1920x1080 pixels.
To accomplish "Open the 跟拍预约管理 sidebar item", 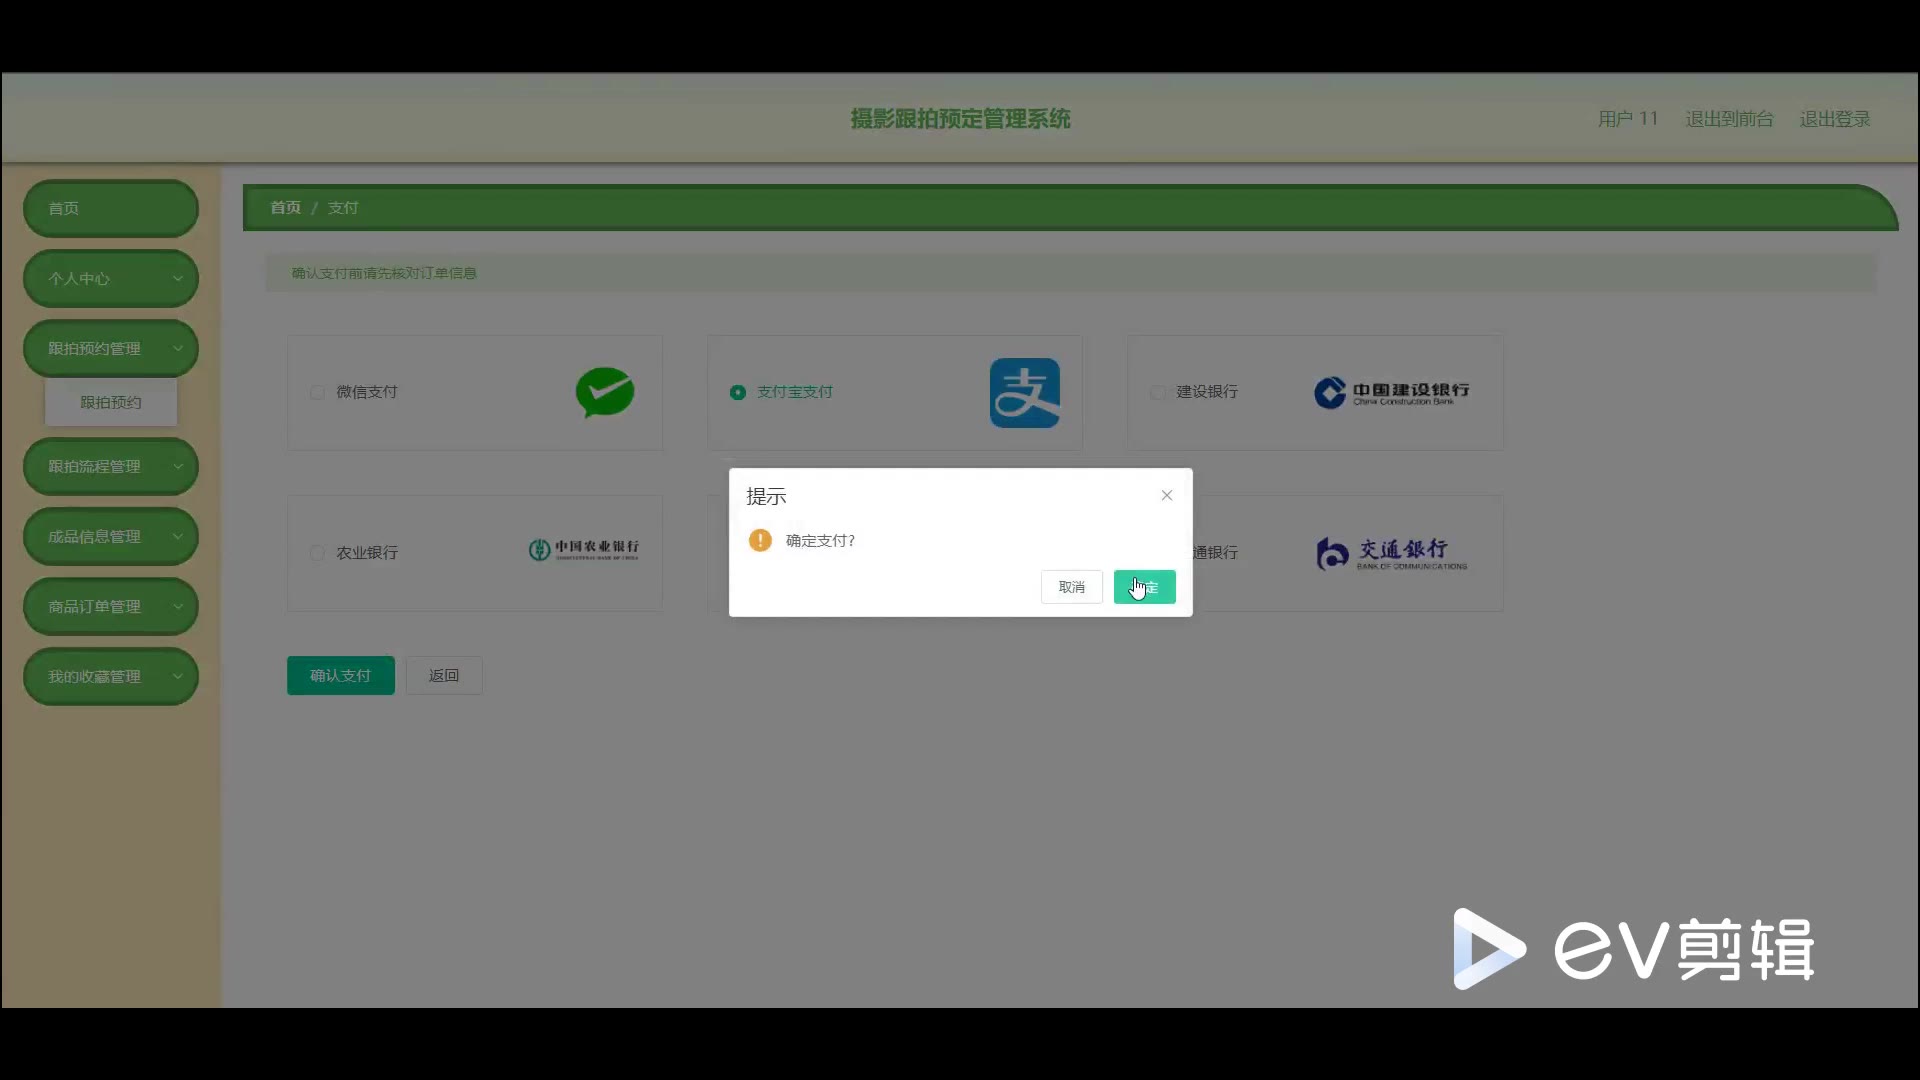I will 111,348.
